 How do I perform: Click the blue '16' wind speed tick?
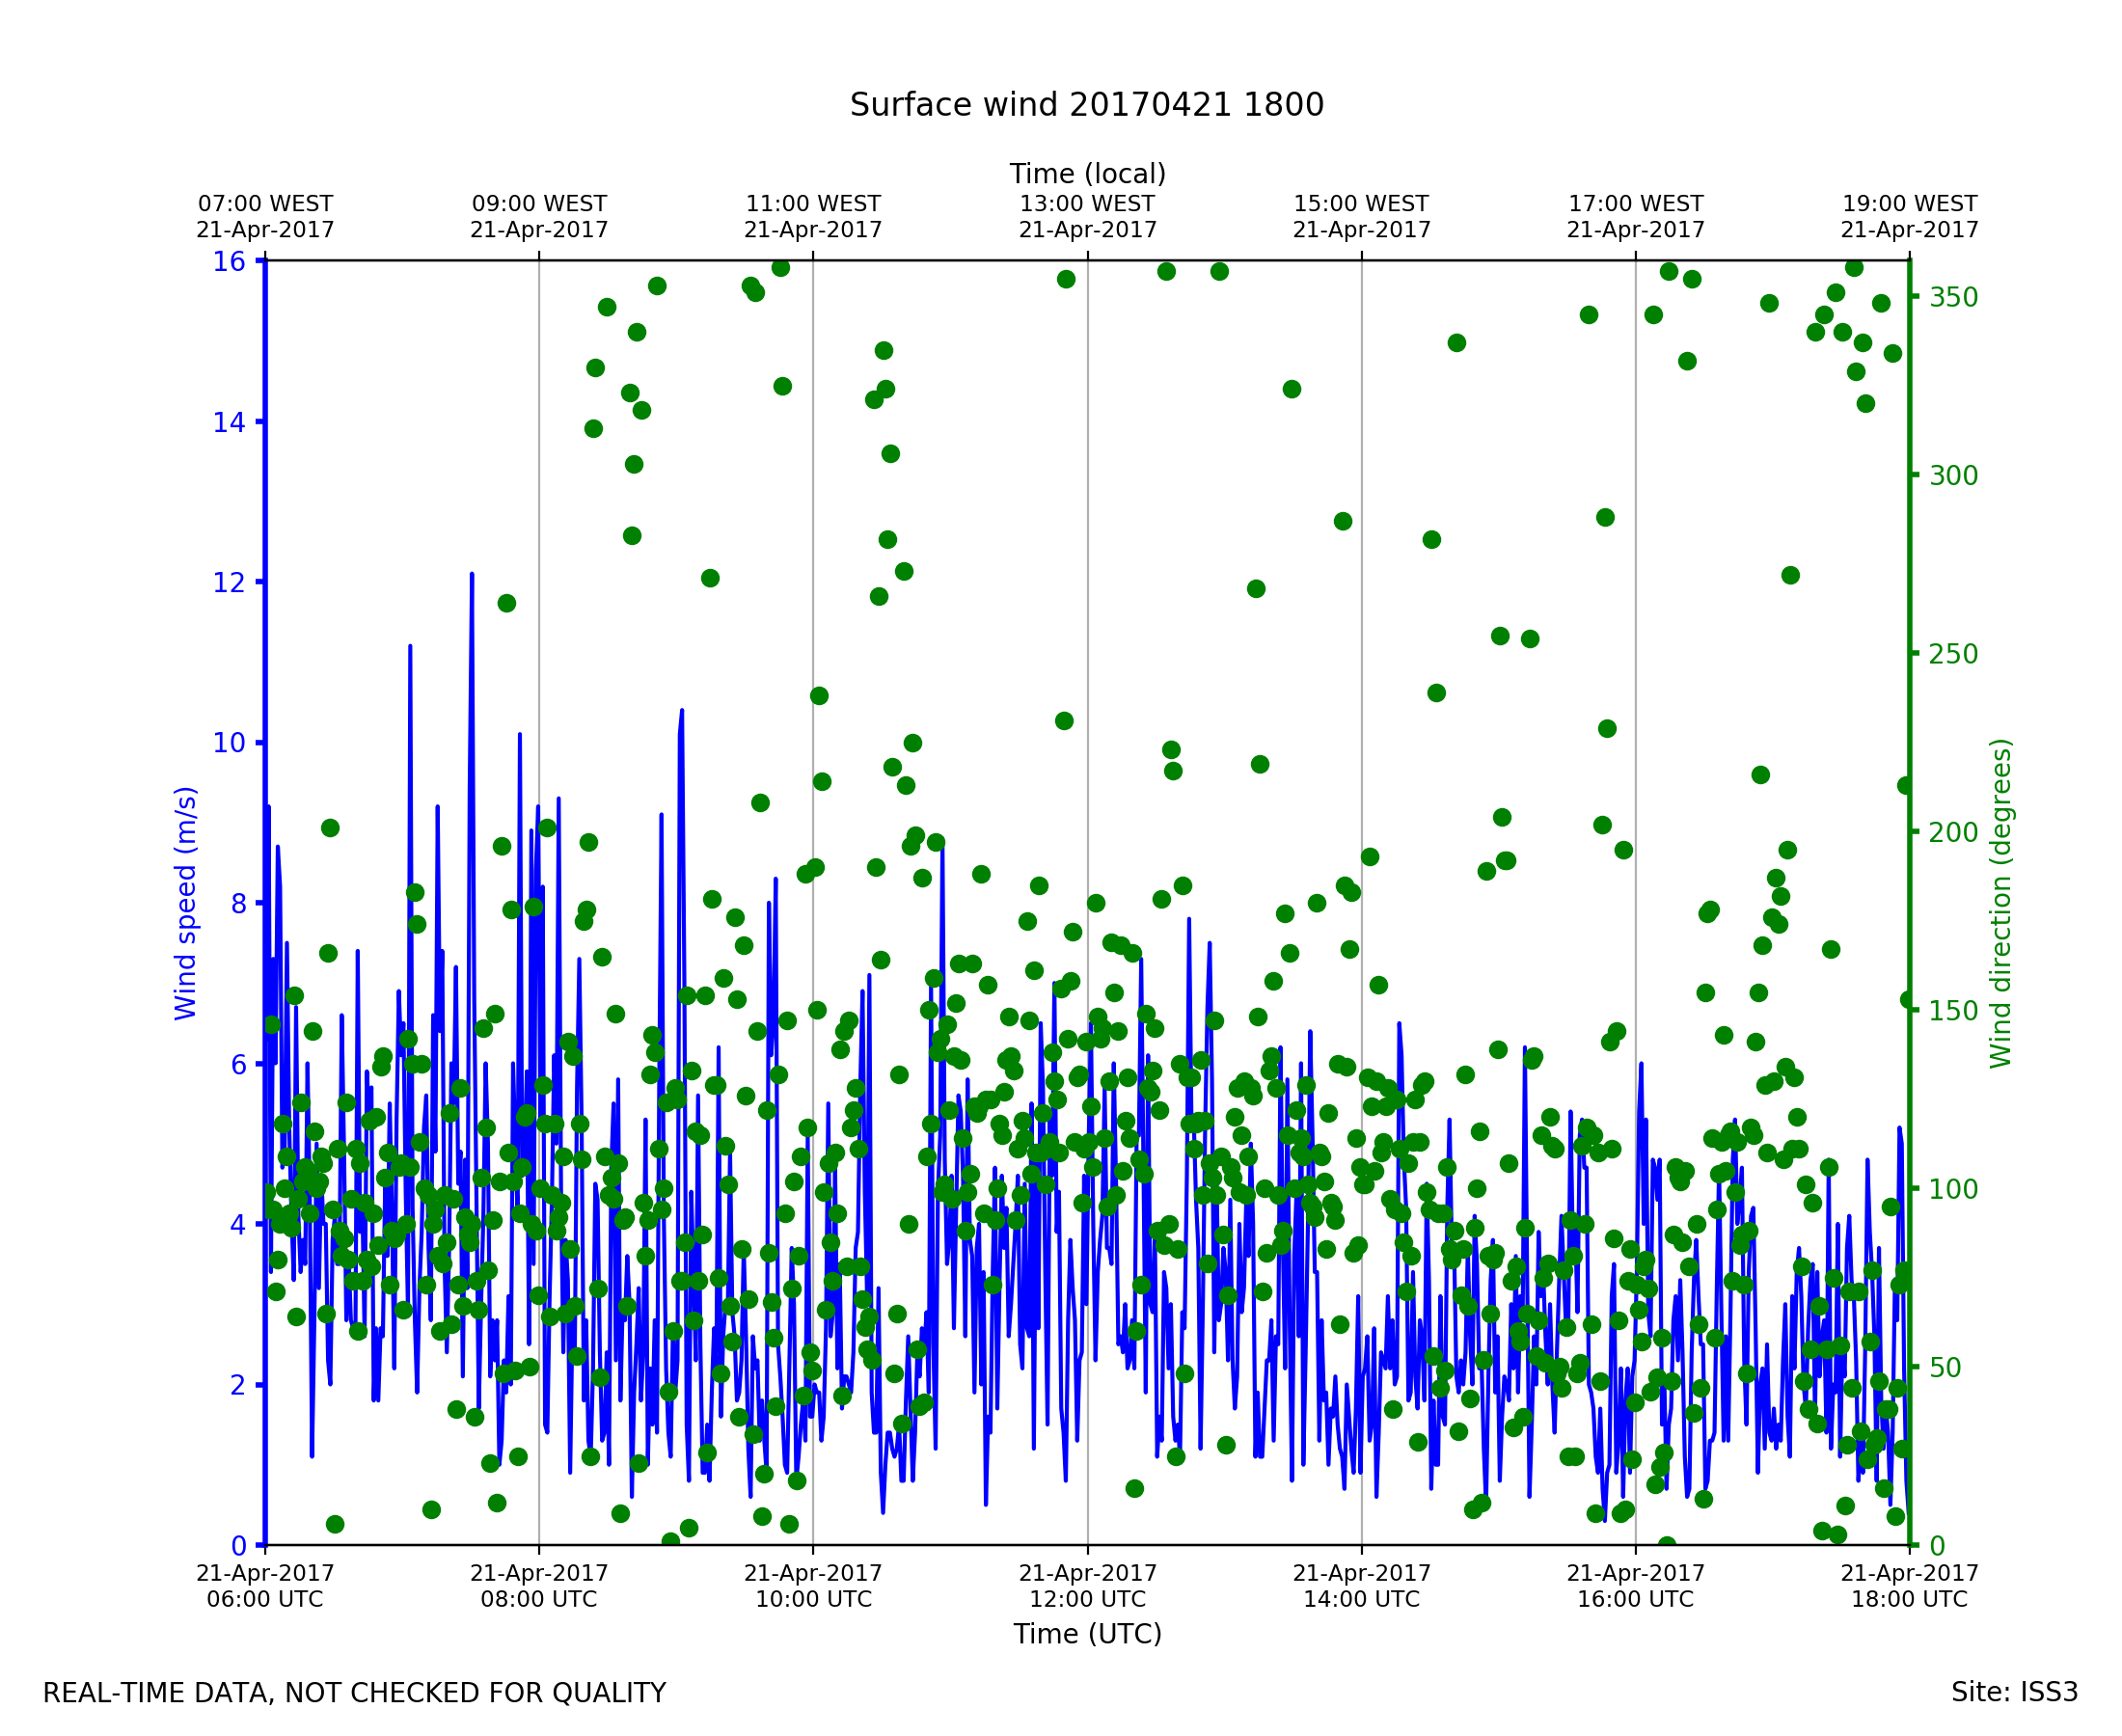click(x=229, y=262)
